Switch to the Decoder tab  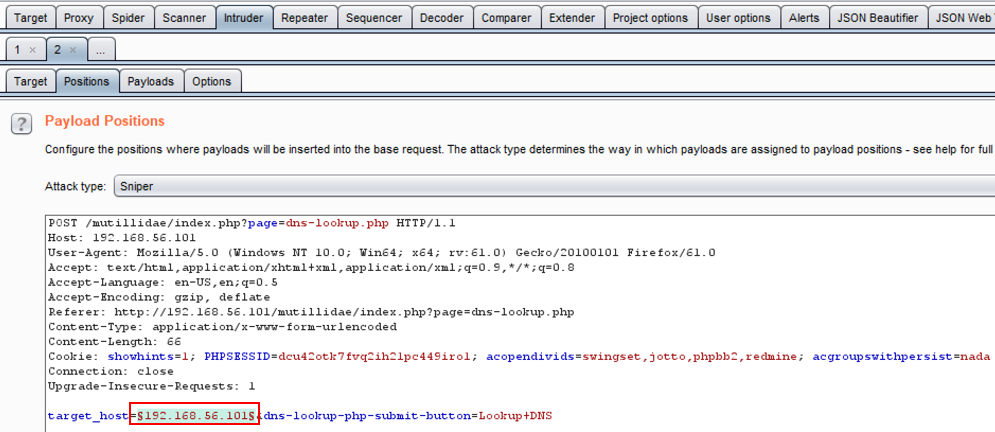click(x=442, y=18)
